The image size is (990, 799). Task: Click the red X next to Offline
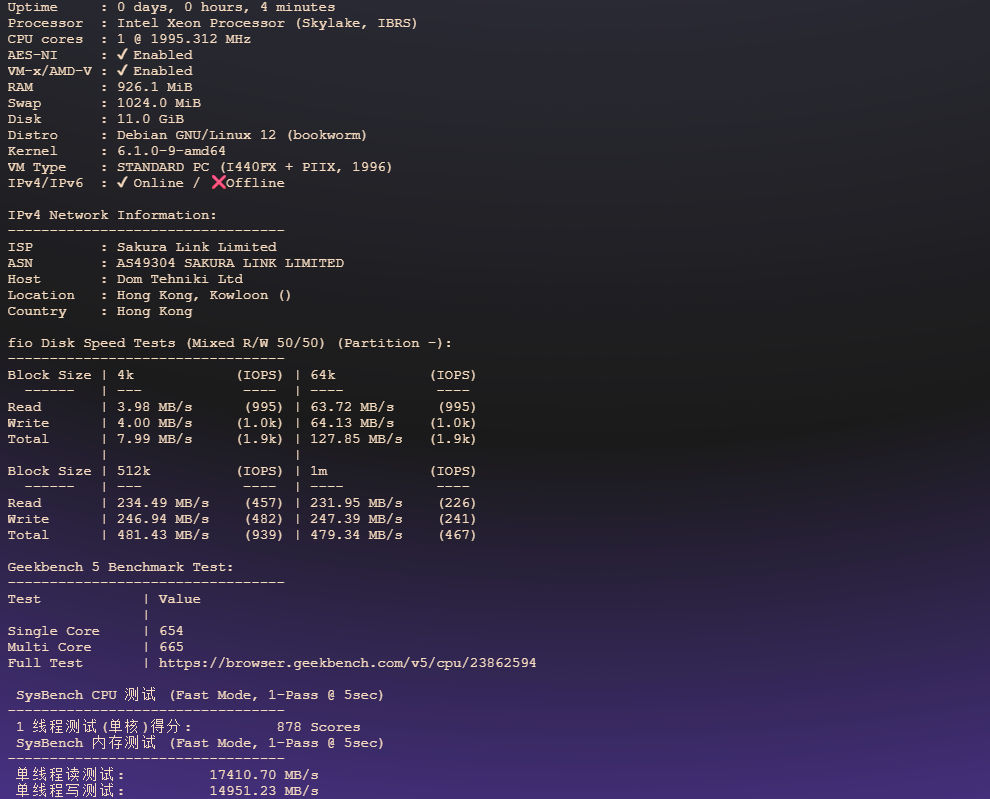click(x=218, y=182)
